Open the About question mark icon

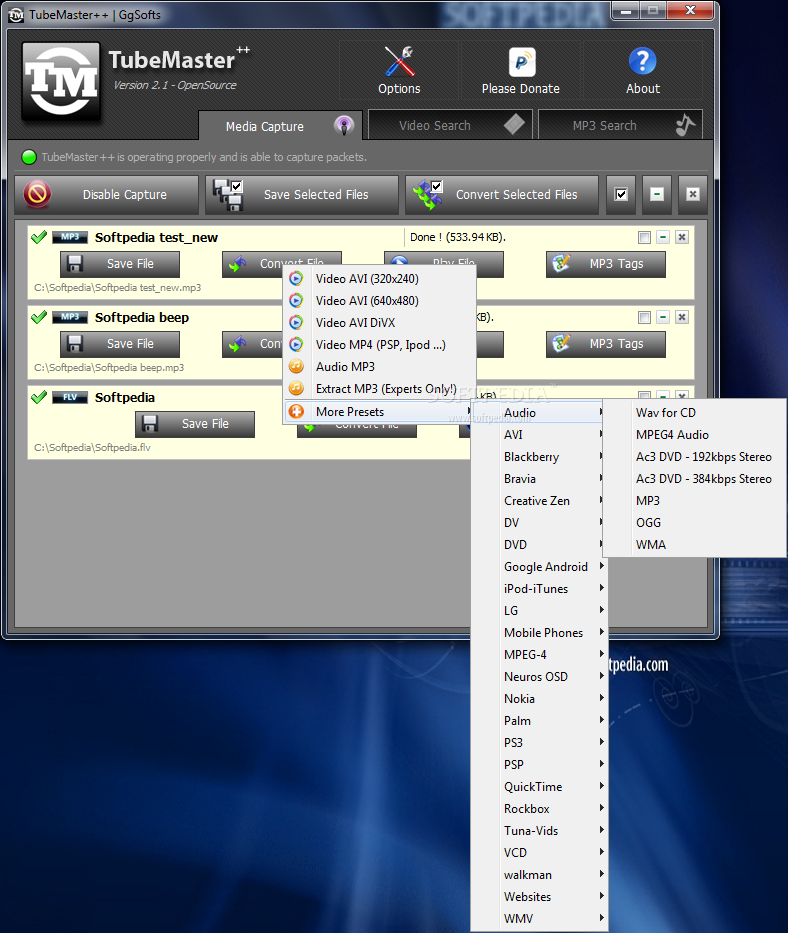point(642,61)
